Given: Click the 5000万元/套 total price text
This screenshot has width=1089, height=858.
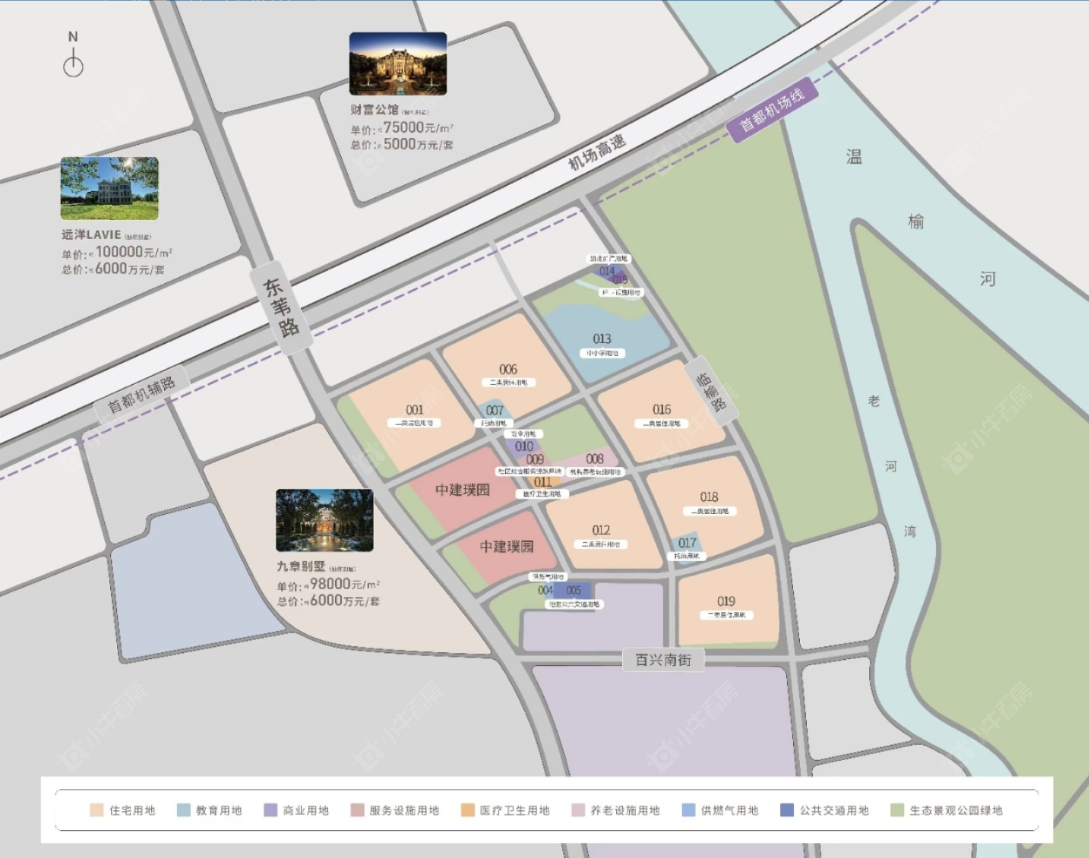Looking at the screenshot, I should (x=418, y=145).
